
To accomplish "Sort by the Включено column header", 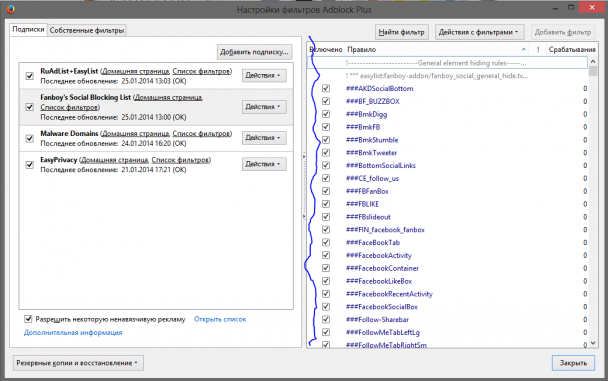I will pyautogui.click(x=326, y=49).
